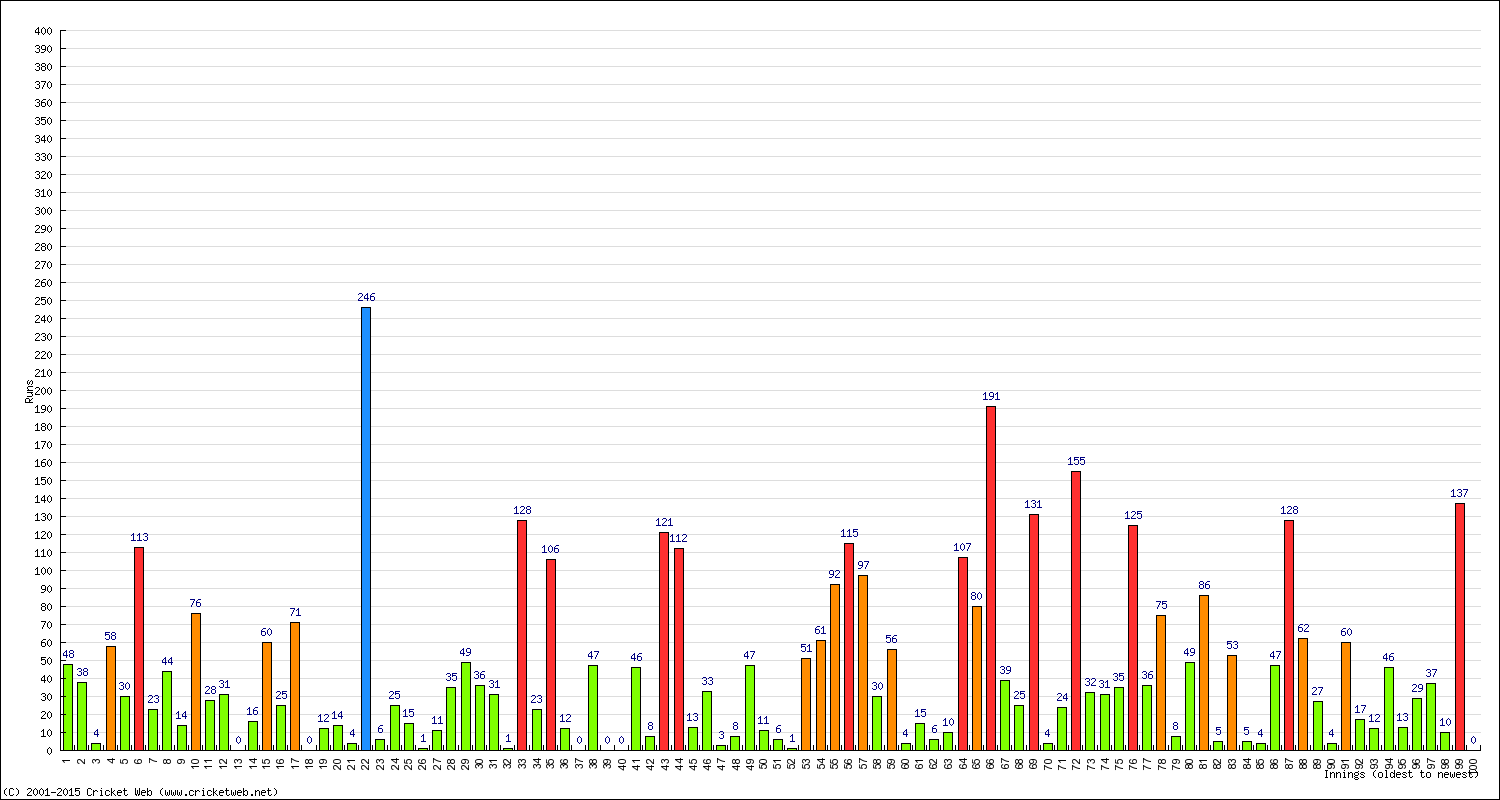Click the orange bar labeled 53
This screenshot has height=800, width=1500.
1232,702
